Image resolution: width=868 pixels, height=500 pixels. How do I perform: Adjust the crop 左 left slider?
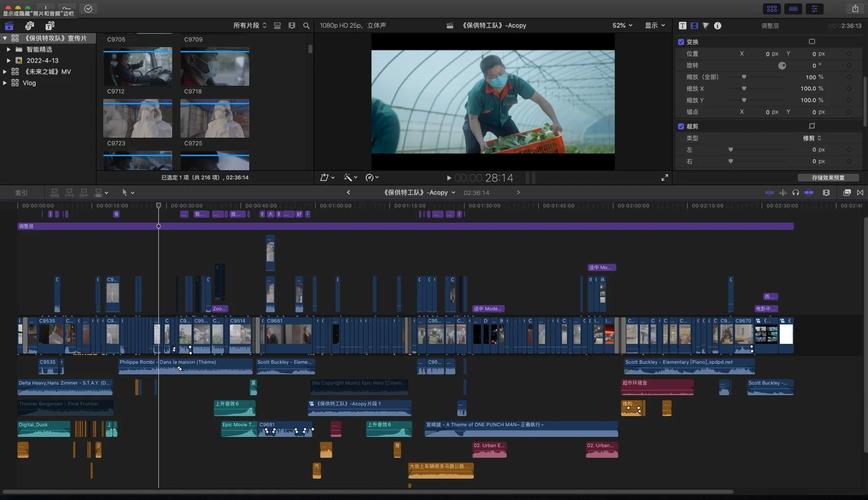[731, 150]
